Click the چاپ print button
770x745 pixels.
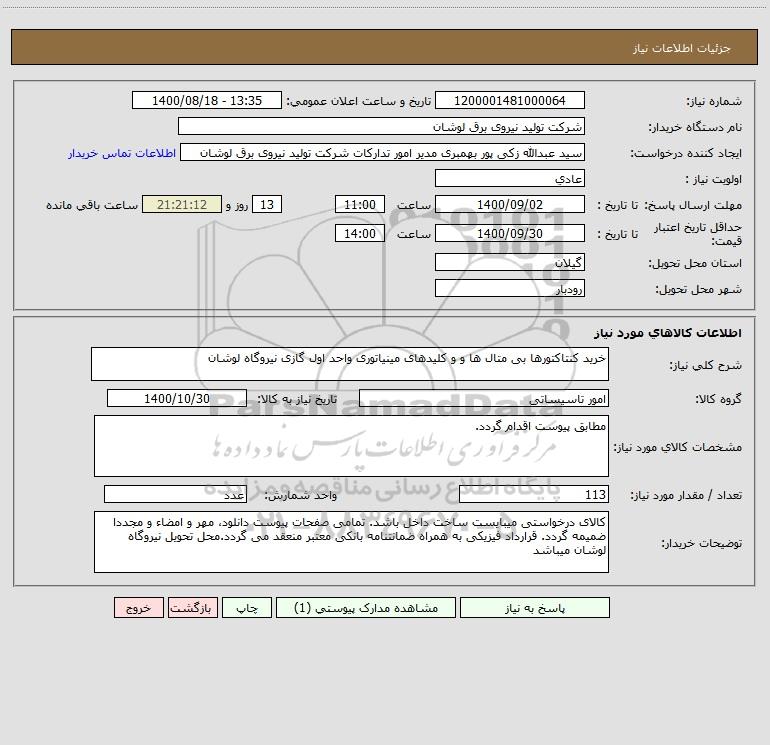[x=247, y=607]
